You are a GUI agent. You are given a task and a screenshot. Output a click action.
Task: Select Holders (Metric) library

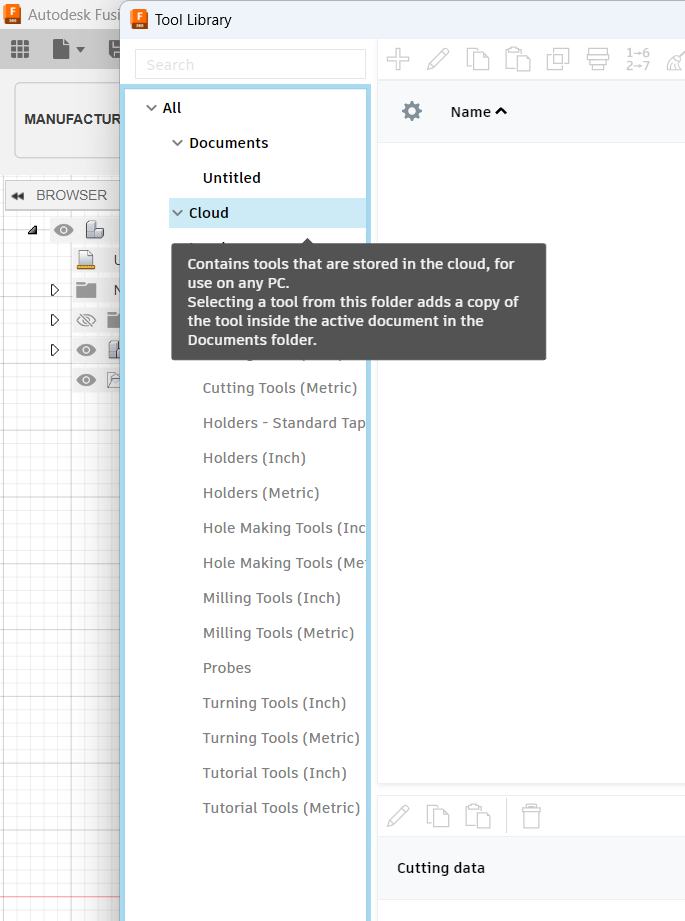[x=261, y=493]
